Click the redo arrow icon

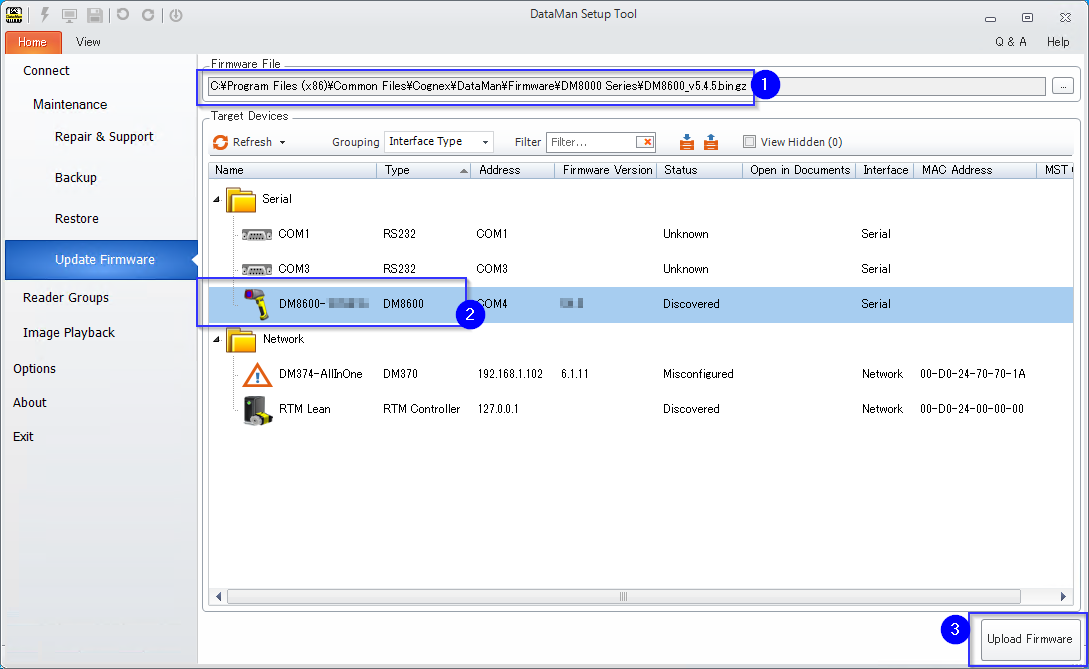[x=148, y=15]
